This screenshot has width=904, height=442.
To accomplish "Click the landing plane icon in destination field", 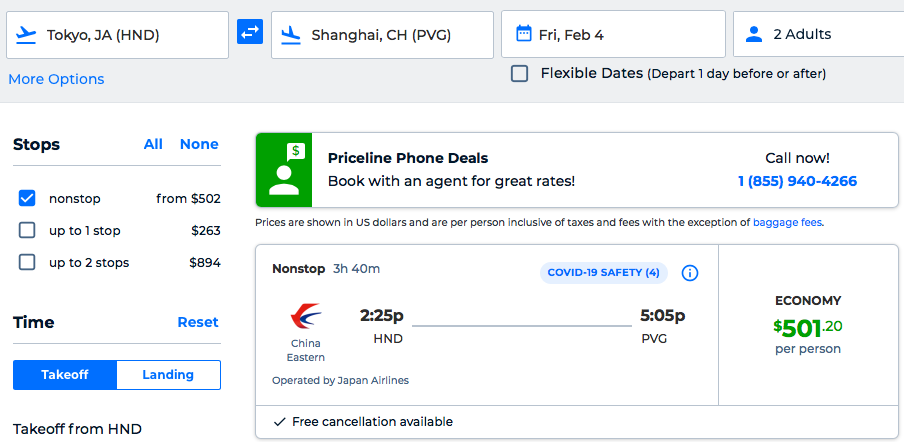I will coord(292,35).
